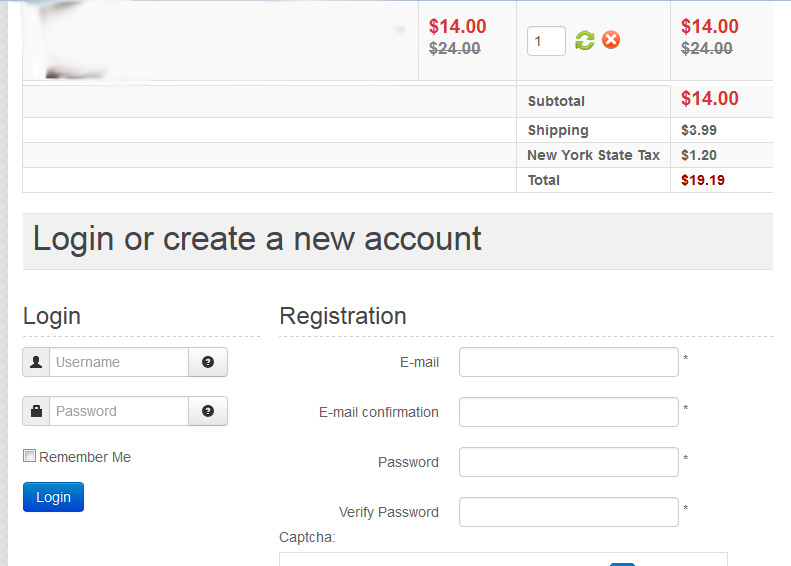Click the padlock icon before Password

pyautogui.click(x=36, y=411)
